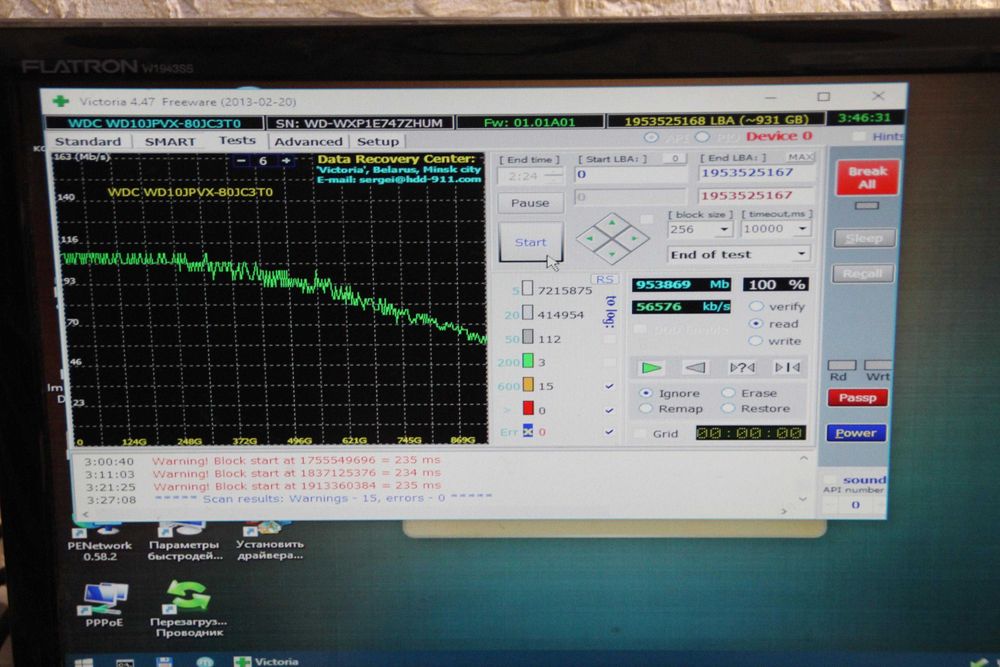The height and width of the screenshot is (667, 1000).
Task: Click the down arrow on navigation diamond
Action: [612, 254]
